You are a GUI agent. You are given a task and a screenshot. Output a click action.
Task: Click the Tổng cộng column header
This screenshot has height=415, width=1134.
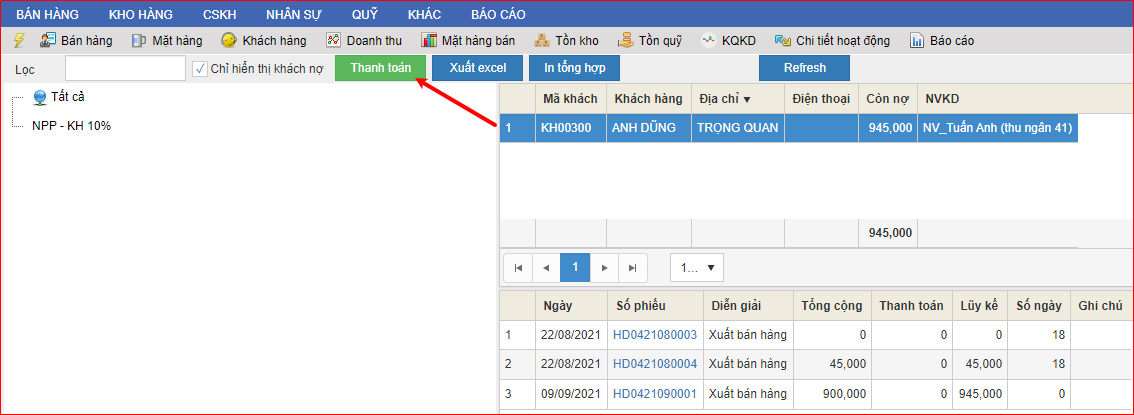pos(832,306)
